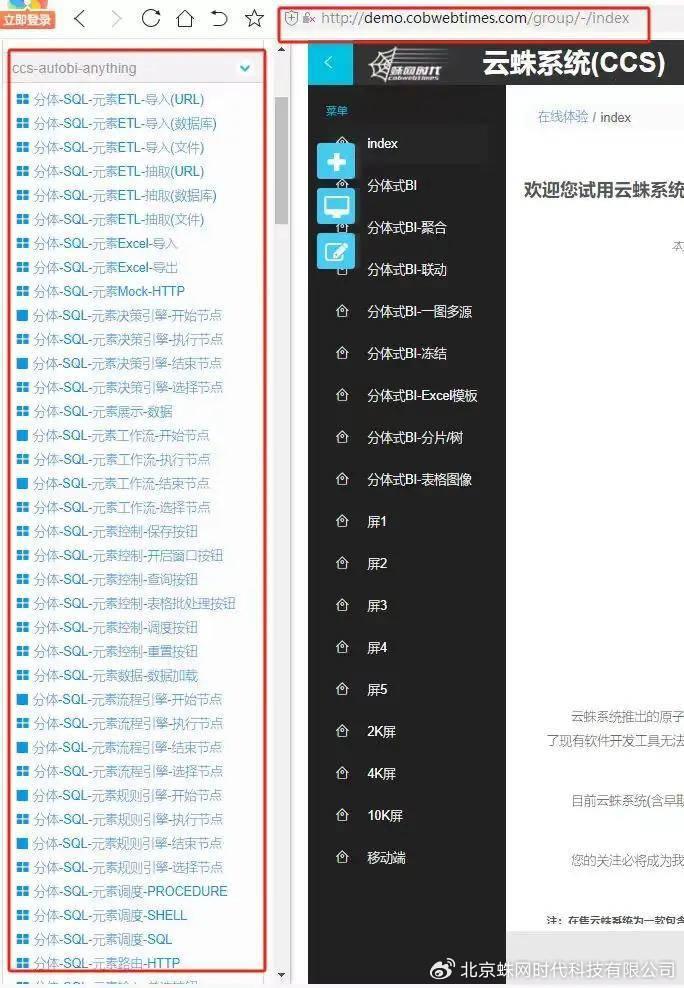Click scrollbar down arrow of left panel

[x=281, y=975]
